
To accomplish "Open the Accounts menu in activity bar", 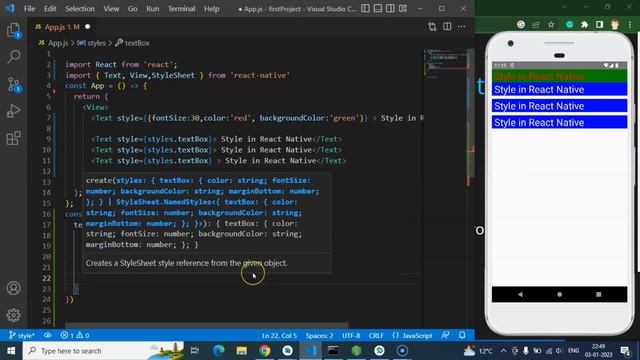I will [13, 288].
